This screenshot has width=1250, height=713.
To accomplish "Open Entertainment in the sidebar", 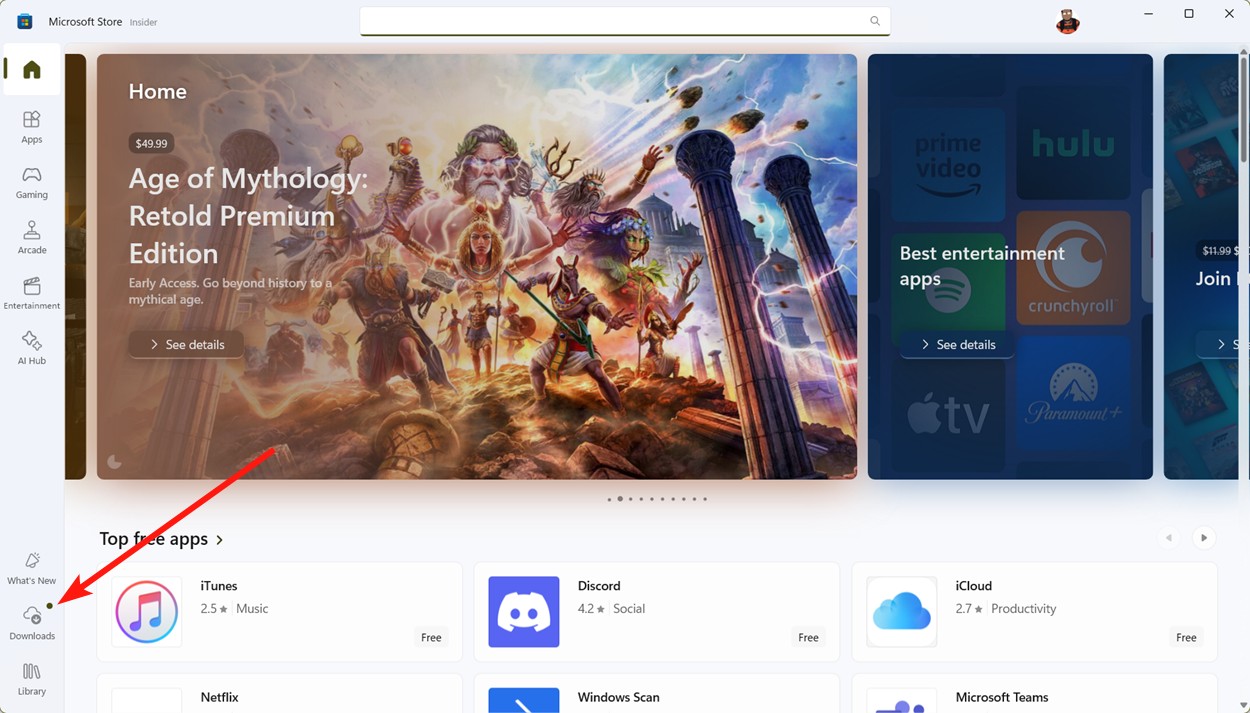I will 32,293.
